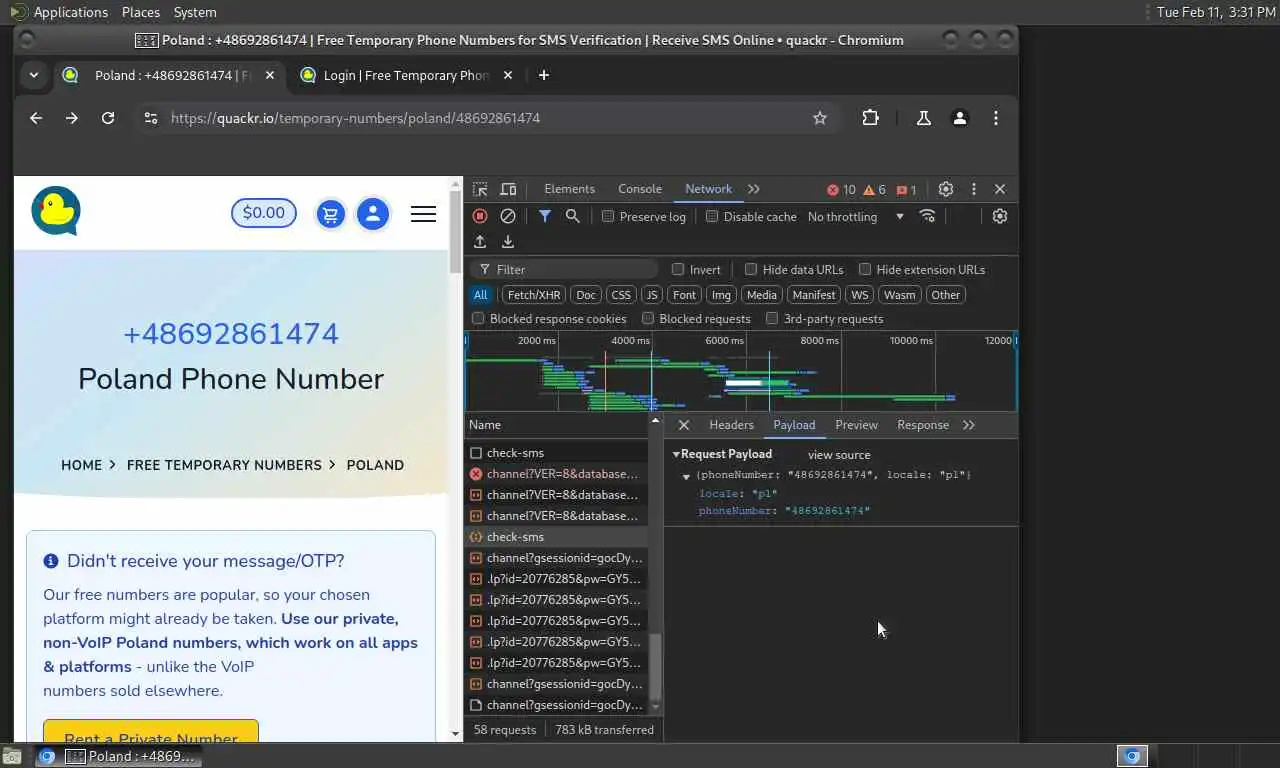
Task: Check the Invert filter checkbox
Action: [678, 270]
